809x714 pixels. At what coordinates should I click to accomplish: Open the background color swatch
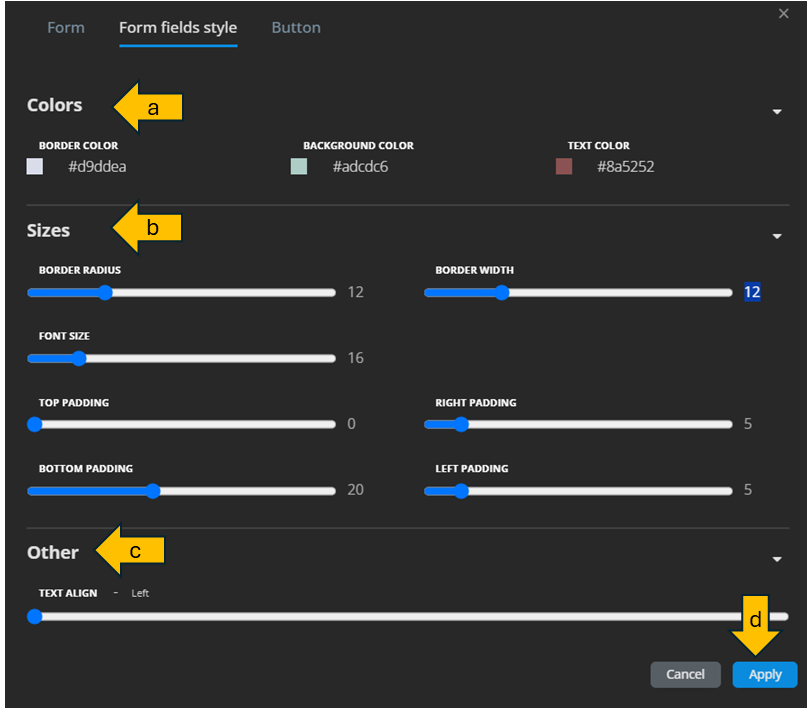point(299,167)
